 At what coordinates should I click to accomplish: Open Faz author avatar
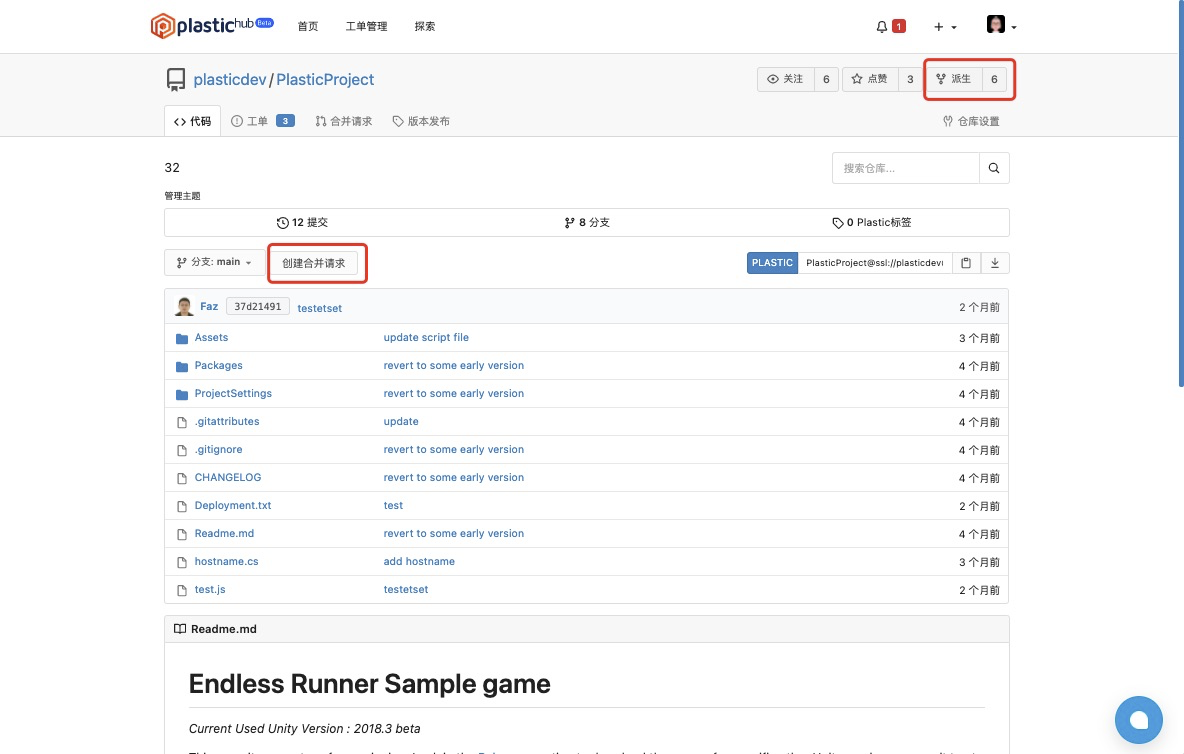pos(184,306)
